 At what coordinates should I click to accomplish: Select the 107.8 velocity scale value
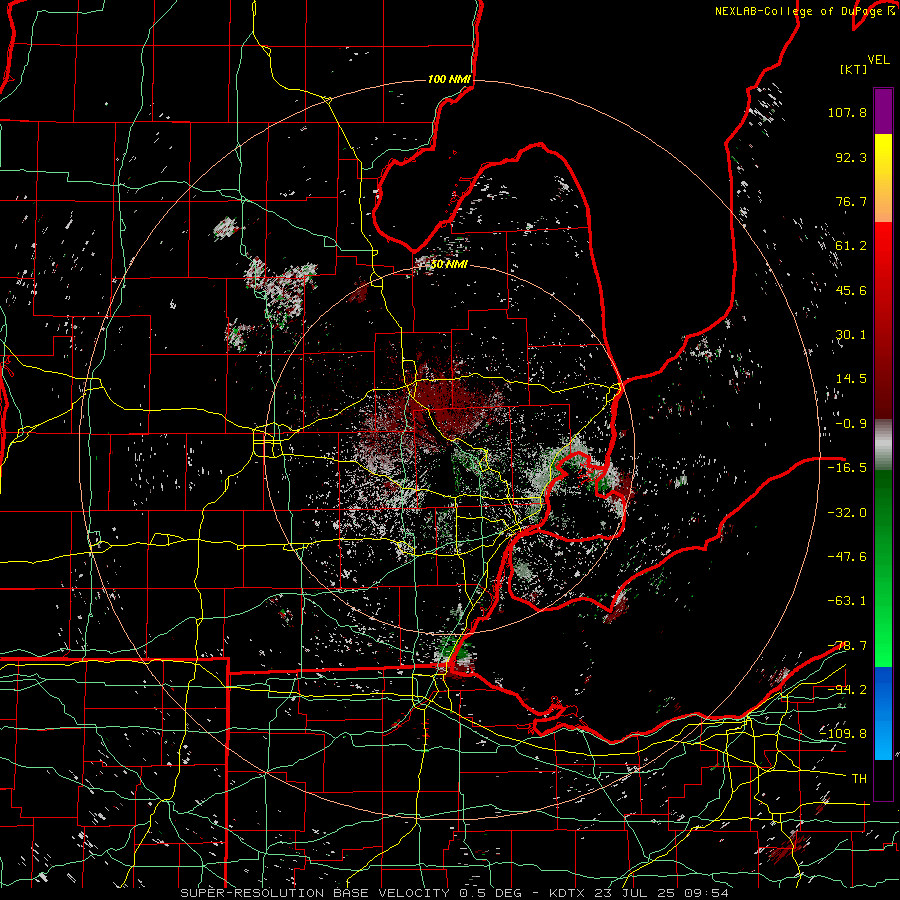(847, 112)
